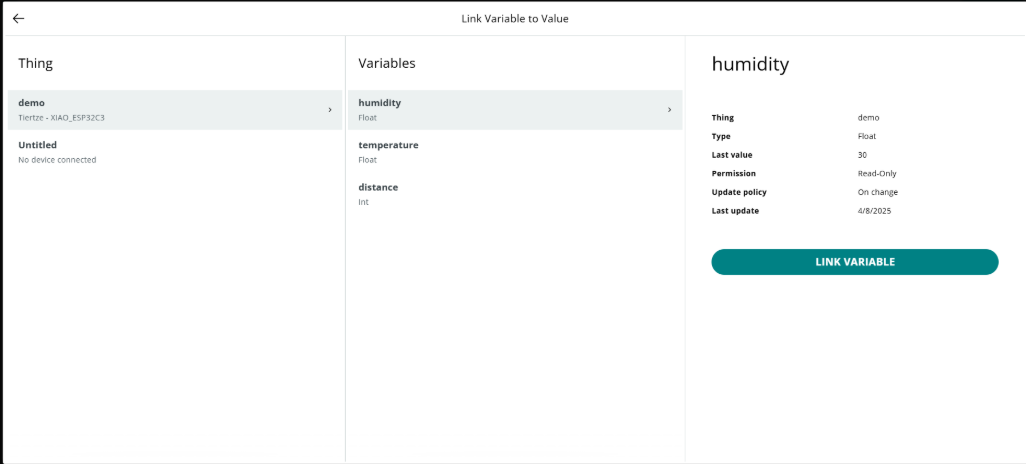
Task: Click the Last value 30
Action: [862, 155]
